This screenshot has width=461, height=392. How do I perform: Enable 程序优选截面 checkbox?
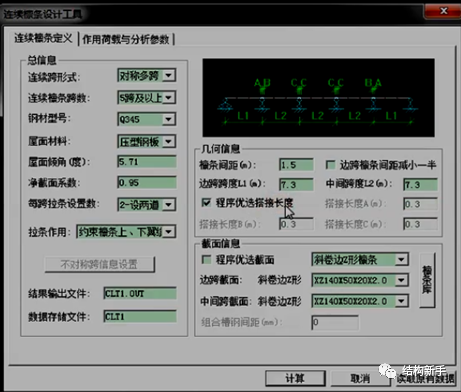click(206, 259)
